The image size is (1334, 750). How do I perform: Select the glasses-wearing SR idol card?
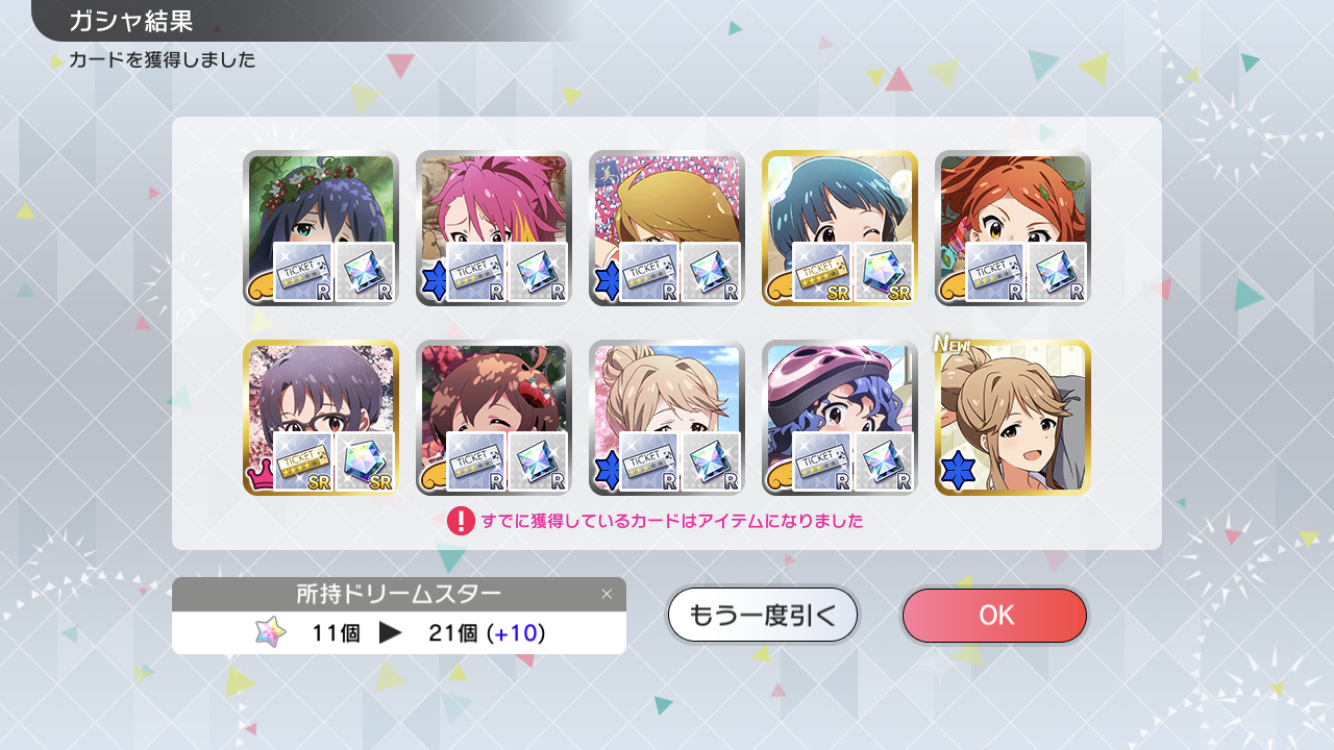tap(321, 418)
